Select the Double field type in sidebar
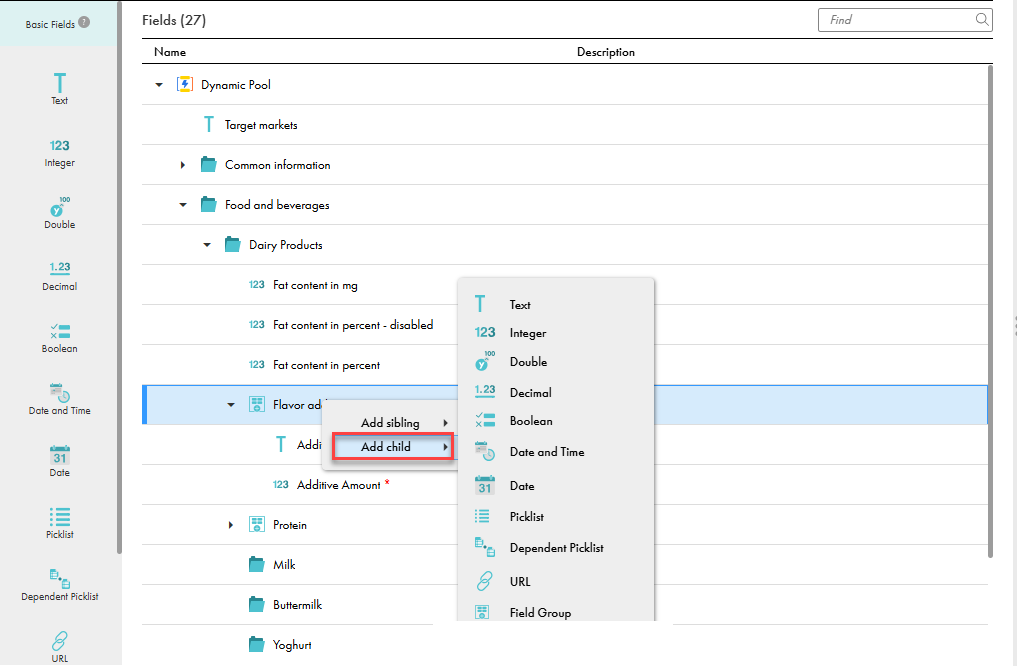Viewport: 1017px width, 666px height. point(59,213)
